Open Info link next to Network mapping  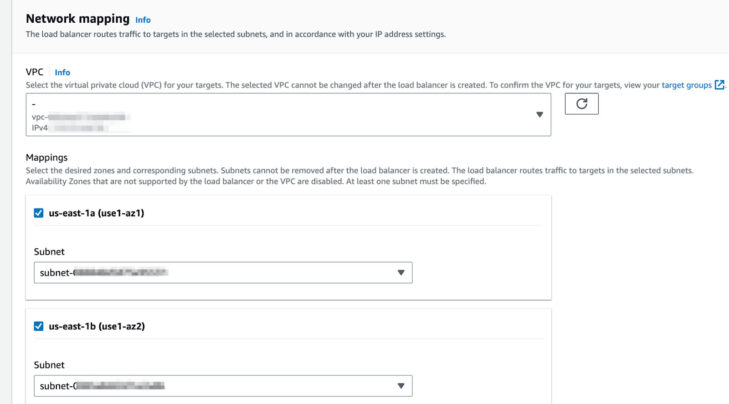143,19
